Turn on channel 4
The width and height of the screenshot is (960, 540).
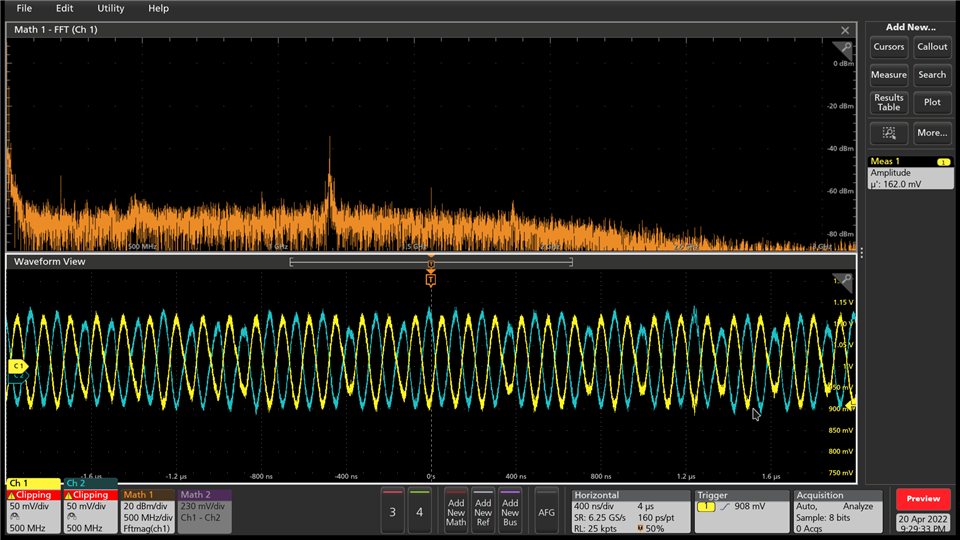(420, 511)
